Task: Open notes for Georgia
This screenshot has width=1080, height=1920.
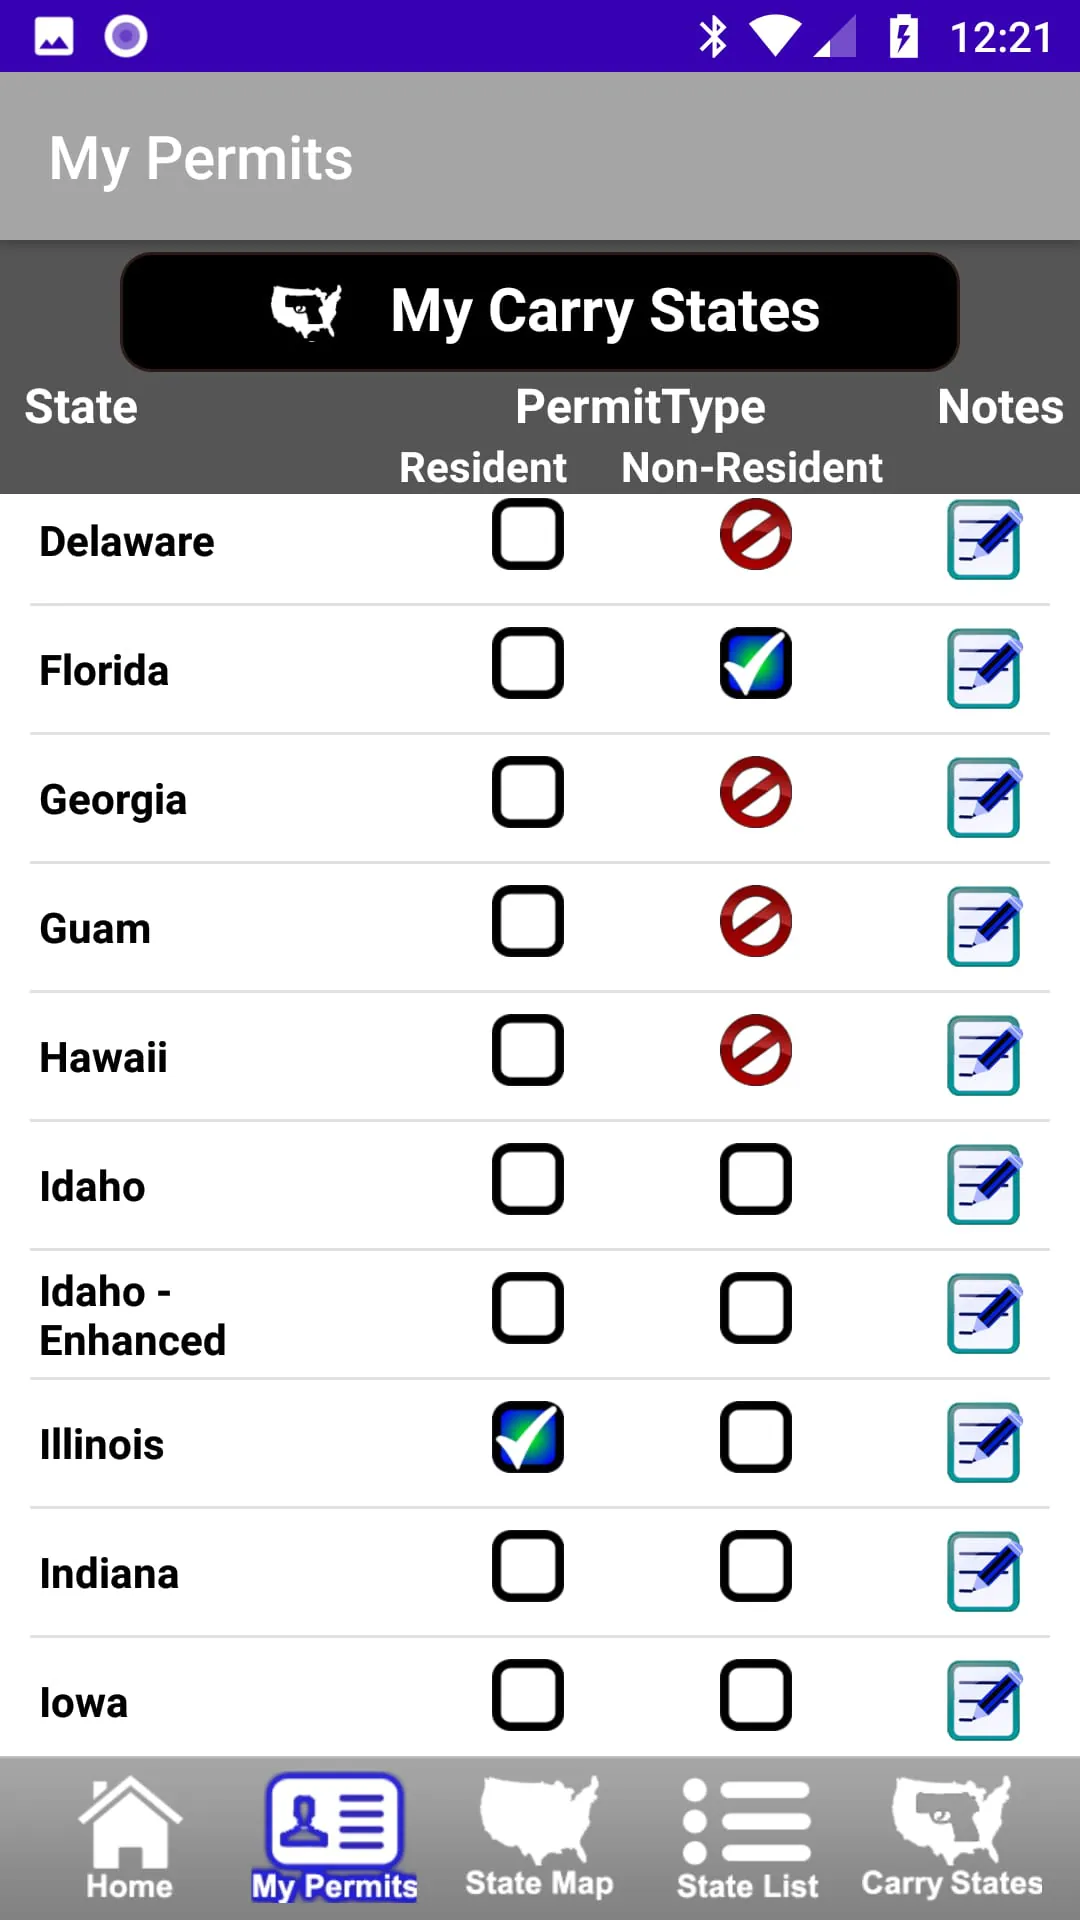Action: click(983, 798)
